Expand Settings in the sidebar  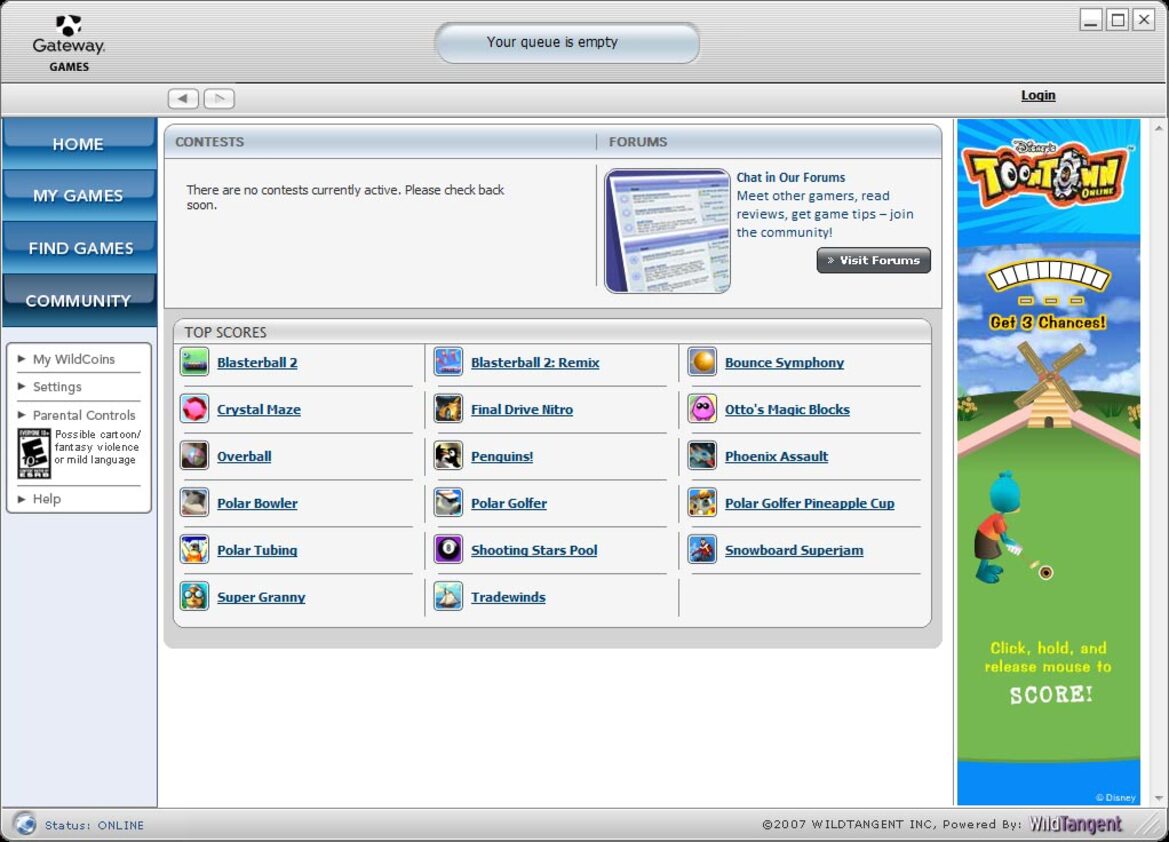pyautogui.click(x=50, y=386)
